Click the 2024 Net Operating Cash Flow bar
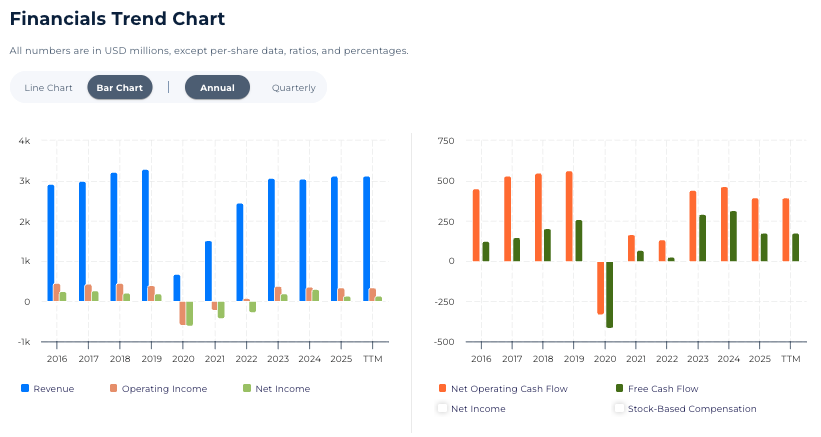Image resolution: width=821 pixels, height=437 pixels. [724, 224]
